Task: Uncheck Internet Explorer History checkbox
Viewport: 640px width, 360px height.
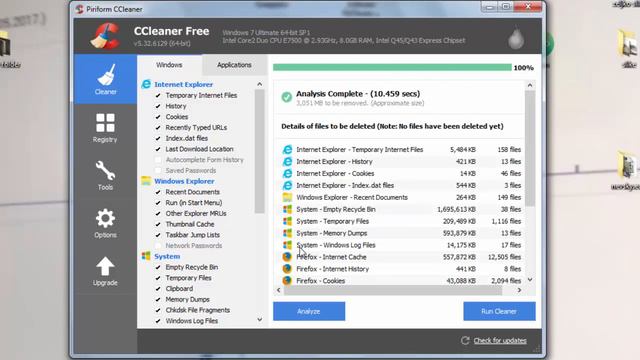Action: pyautogui.click(x=158, y=106)
